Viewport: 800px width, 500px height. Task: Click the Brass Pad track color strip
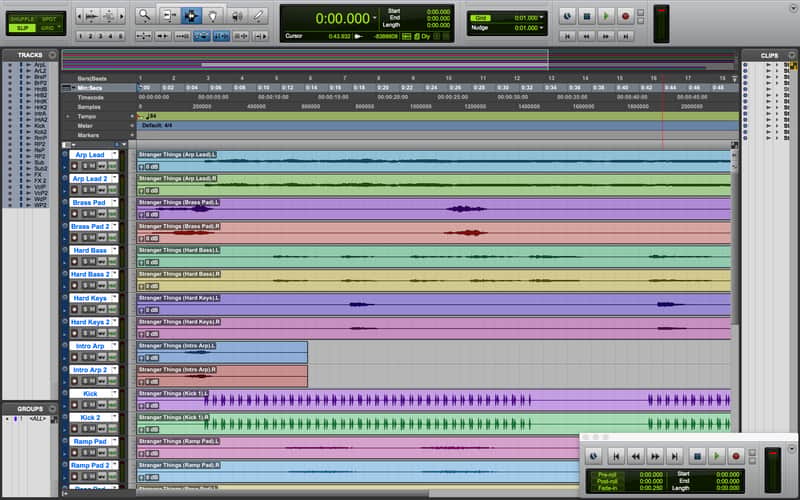point(65,209)
